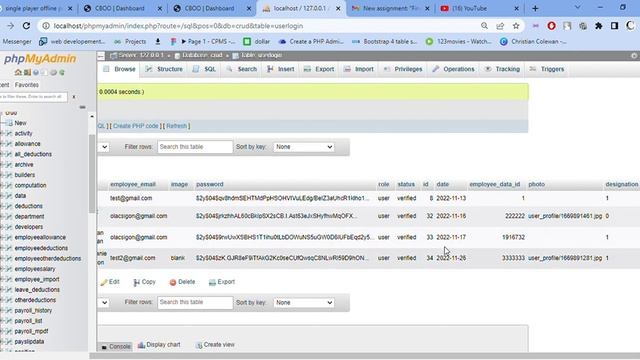The height and width of the screenshot is (360, 640).
Task: Open the SQL tab
Action: pos(204,69)
